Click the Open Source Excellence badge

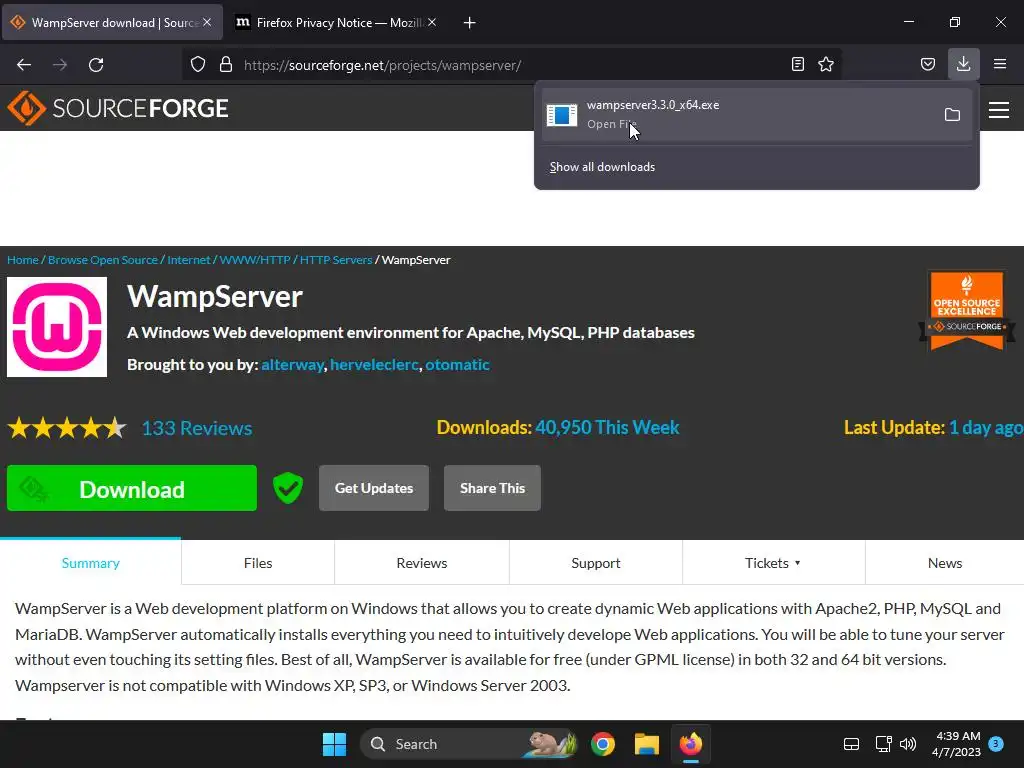(967, 311)
